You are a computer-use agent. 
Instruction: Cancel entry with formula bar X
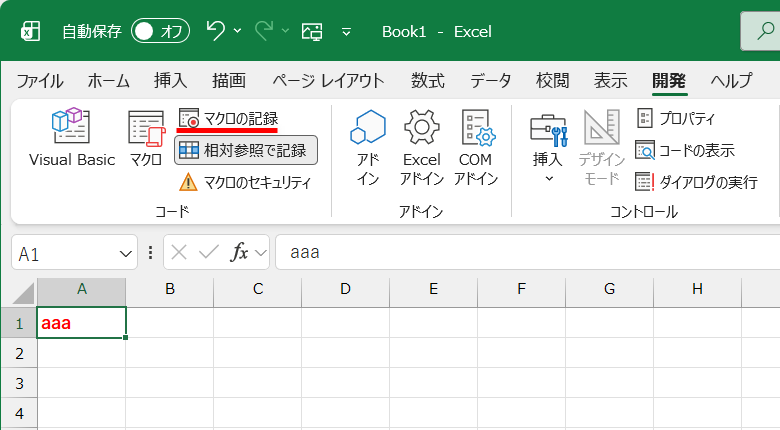click(x=179, y=252)
